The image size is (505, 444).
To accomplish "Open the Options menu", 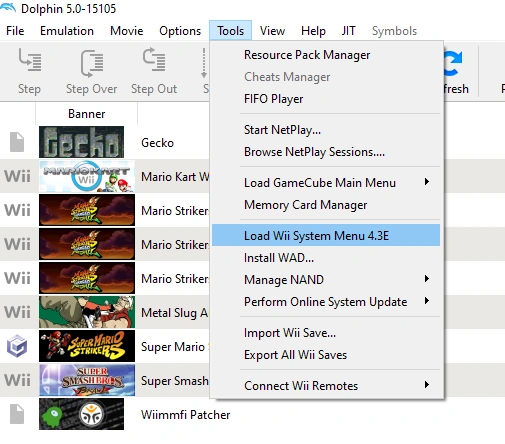I will pyautogui.click(x=180, y=31).
